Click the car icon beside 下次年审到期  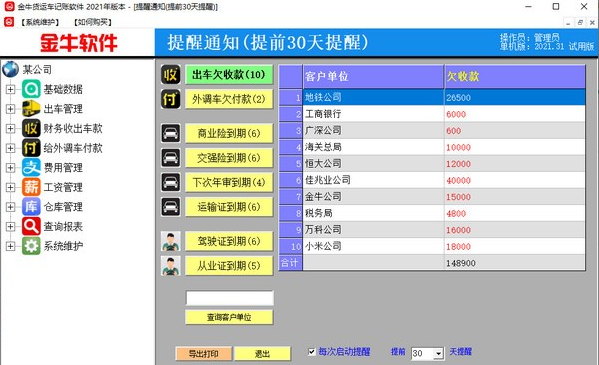pyautogui.click(x=170, y=182)
